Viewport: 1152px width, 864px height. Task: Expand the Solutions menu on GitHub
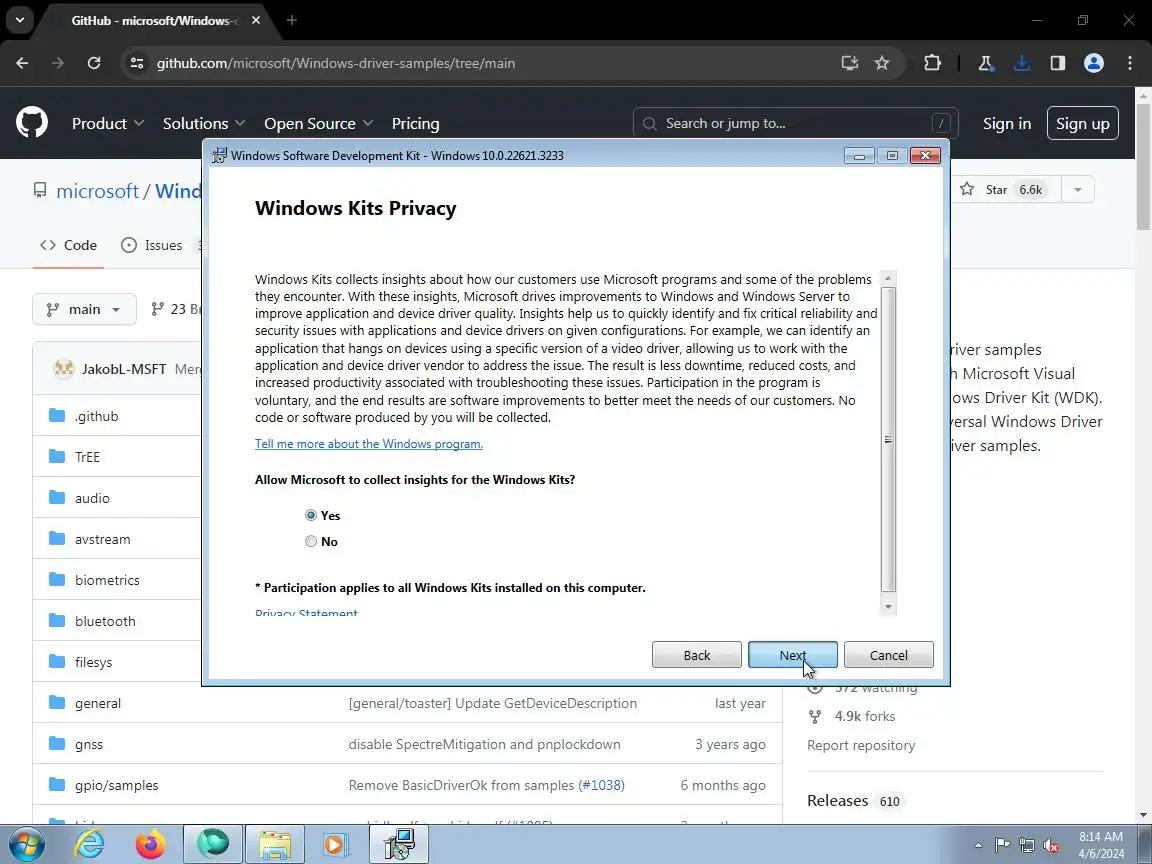[x=204, y=123]
